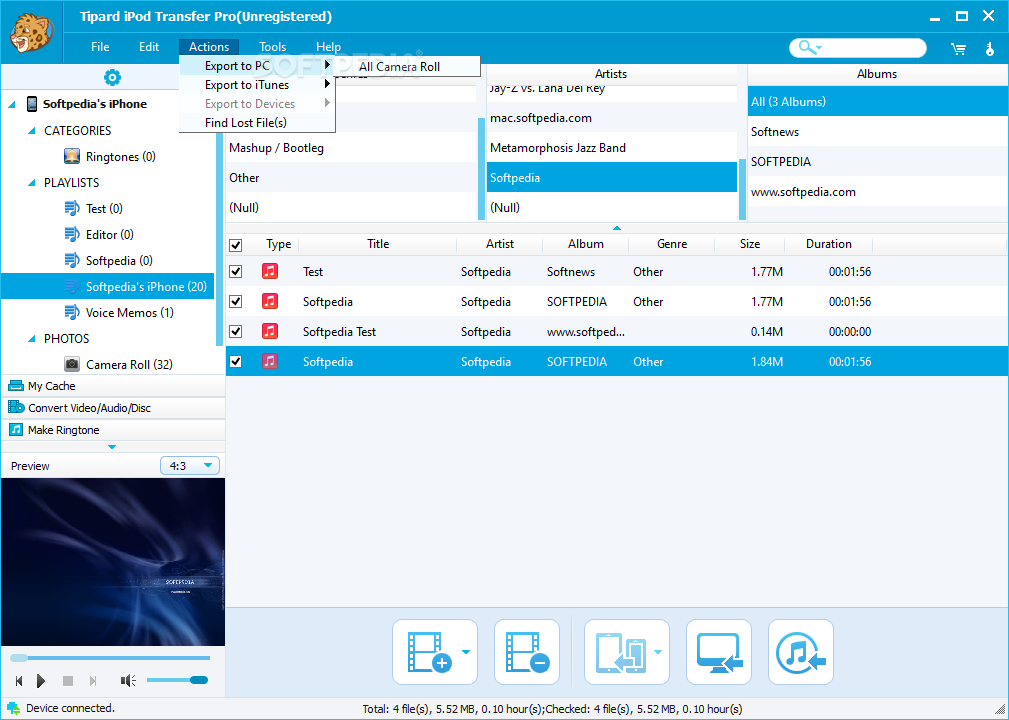Click the Editor playlist icon
The width and height of the screenshot is (1009, 720).
pyautogui.click(x=72, y=234)
